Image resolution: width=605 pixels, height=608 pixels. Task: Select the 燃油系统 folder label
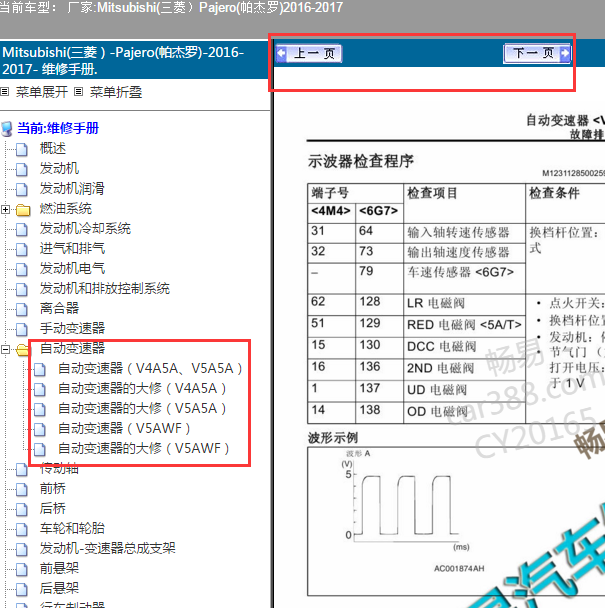[x=66, y=209]
